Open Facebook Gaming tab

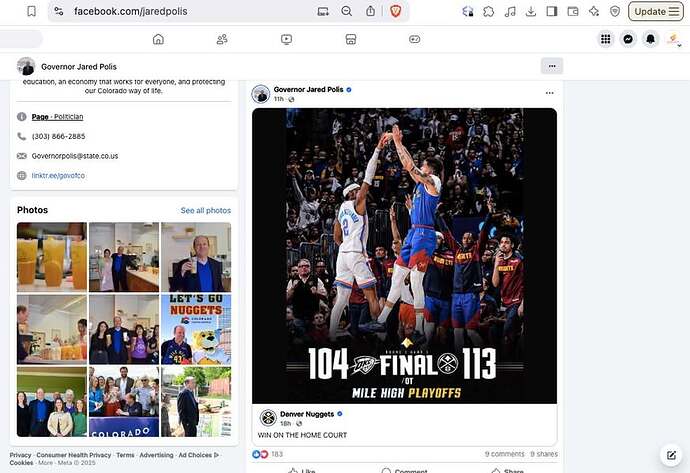coord(415,40)
